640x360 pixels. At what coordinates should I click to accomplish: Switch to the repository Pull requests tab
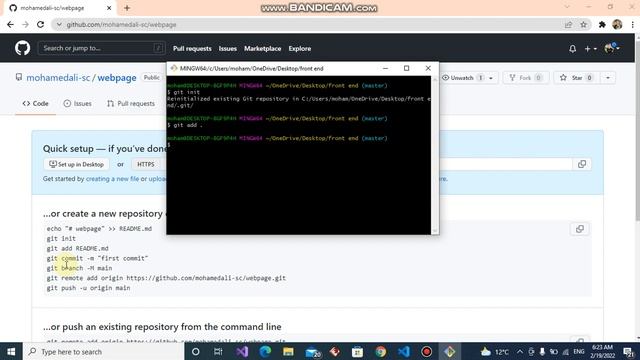click(x=131, y=104)
